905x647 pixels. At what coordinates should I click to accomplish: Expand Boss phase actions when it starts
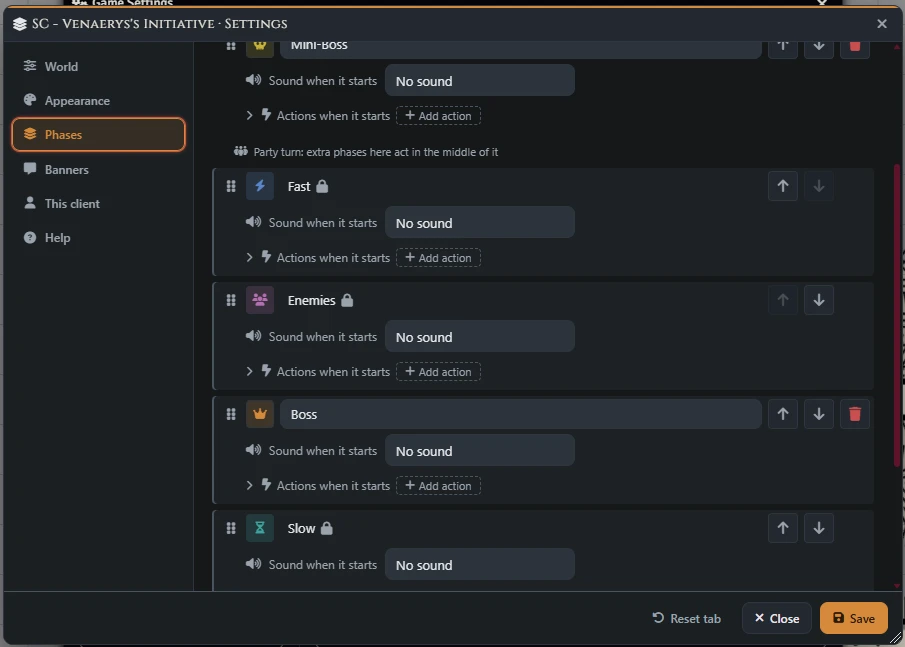click(x=249, y=485)
